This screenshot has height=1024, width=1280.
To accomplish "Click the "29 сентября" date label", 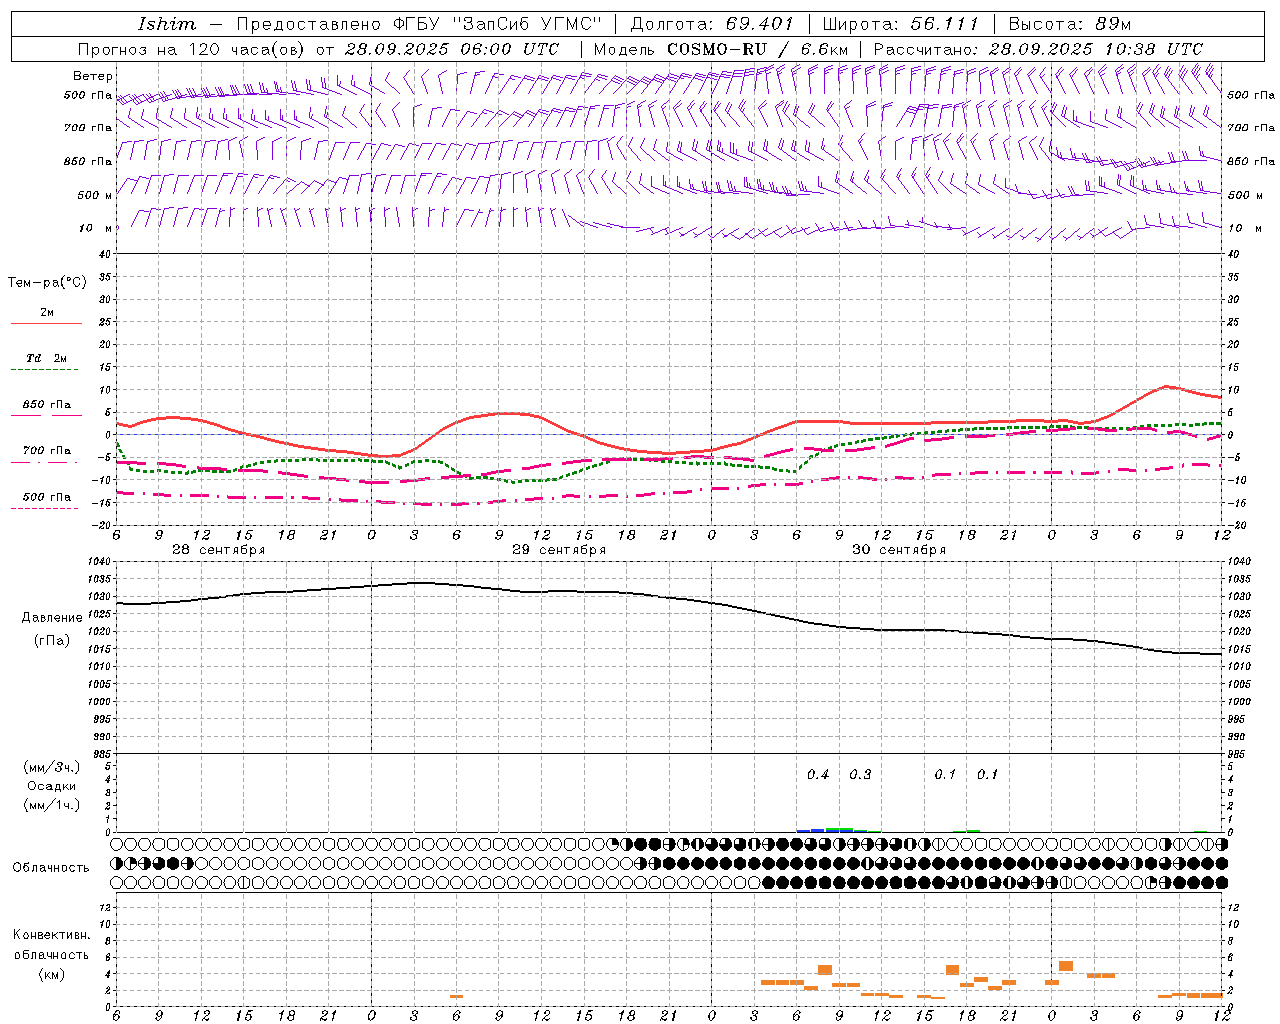I will (x=559, y=550).
